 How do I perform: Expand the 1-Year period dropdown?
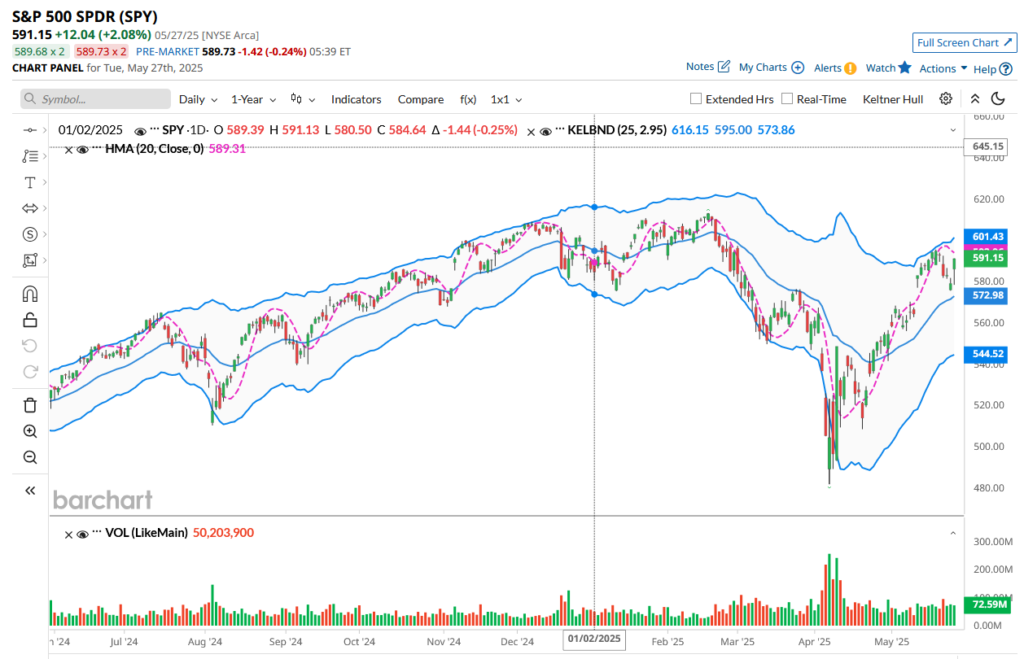pyautogui.click(x=254, y=99)
